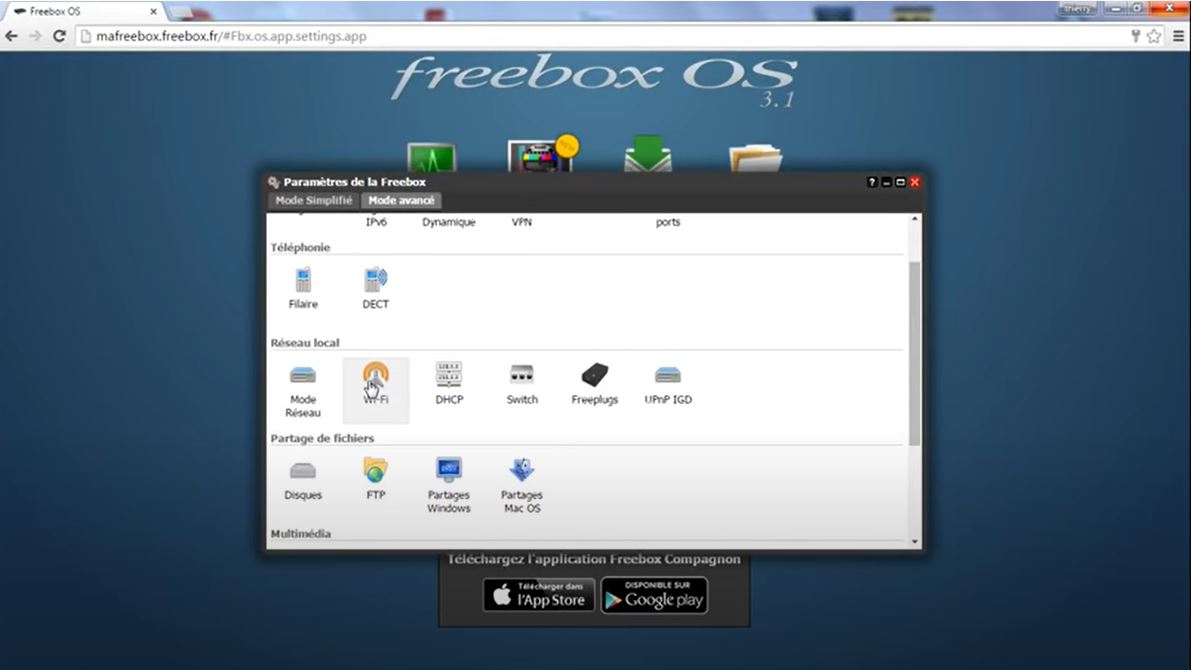
Task: Click the Téléphonie section heading
Action: [300, 248]
